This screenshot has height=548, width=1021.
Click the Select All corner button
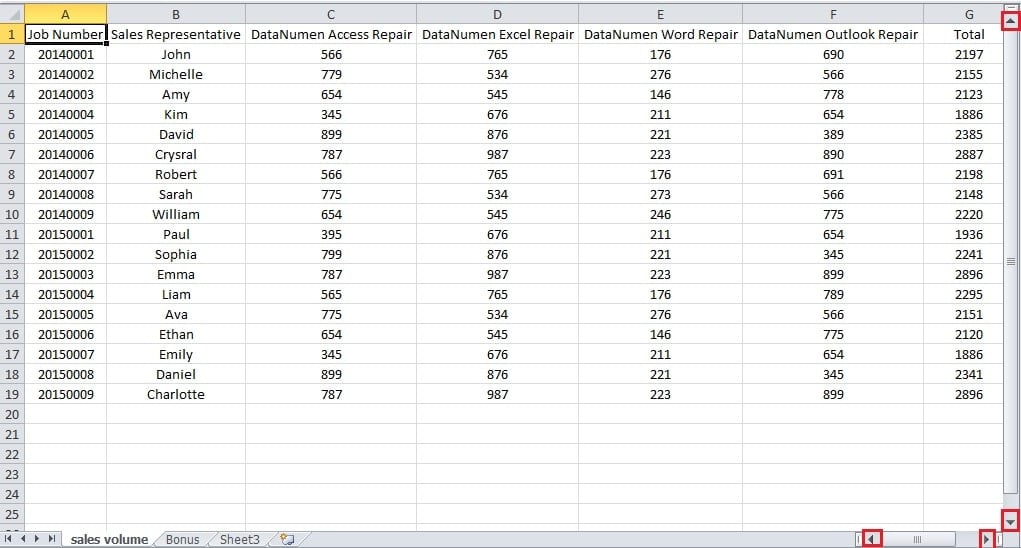click(x=12, y=14)
